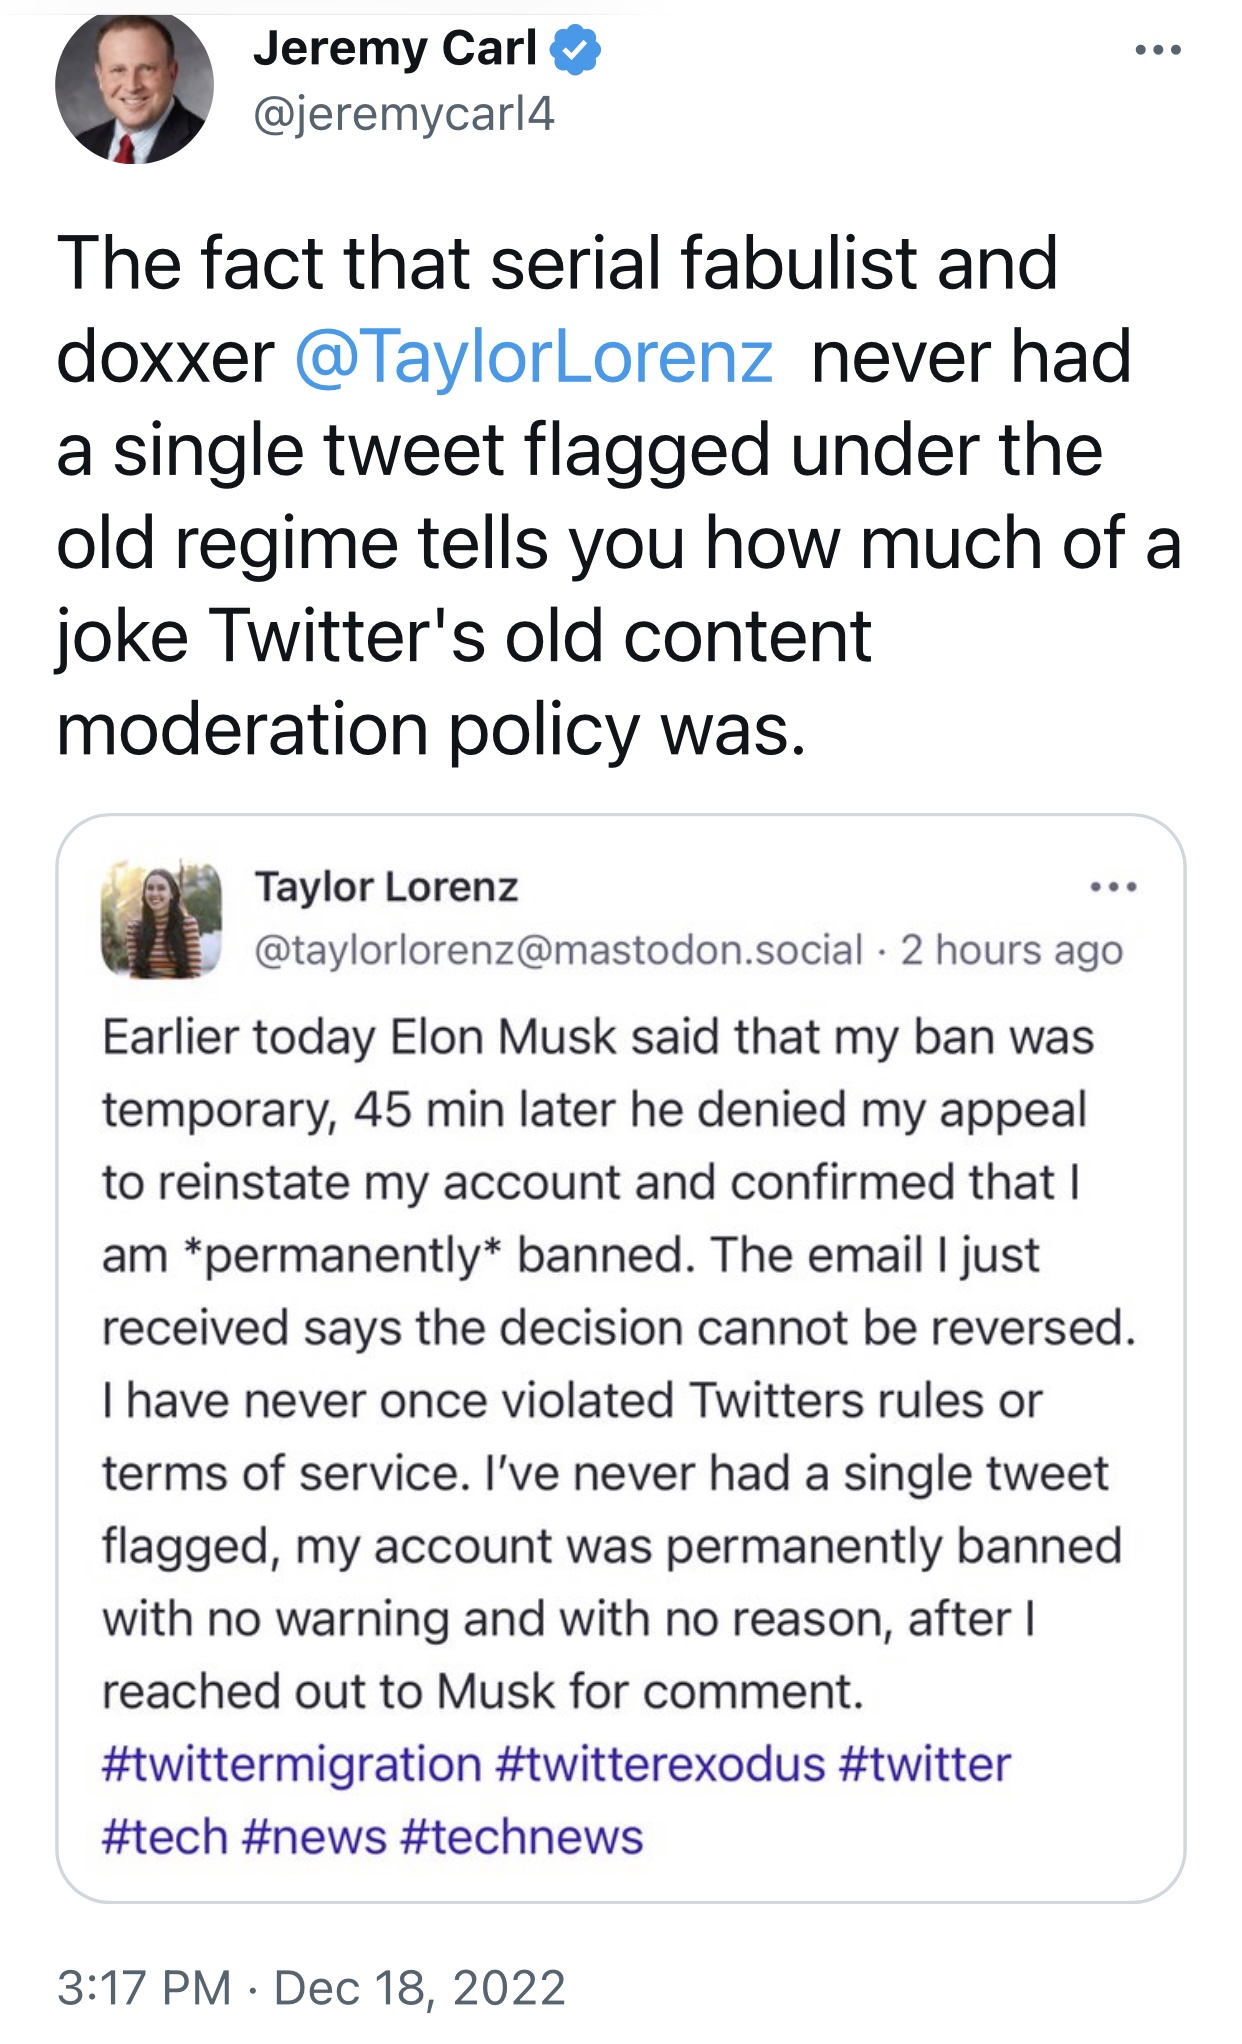Click the main tweet text about moderation
The image size is (1242, 2044).
619,496
